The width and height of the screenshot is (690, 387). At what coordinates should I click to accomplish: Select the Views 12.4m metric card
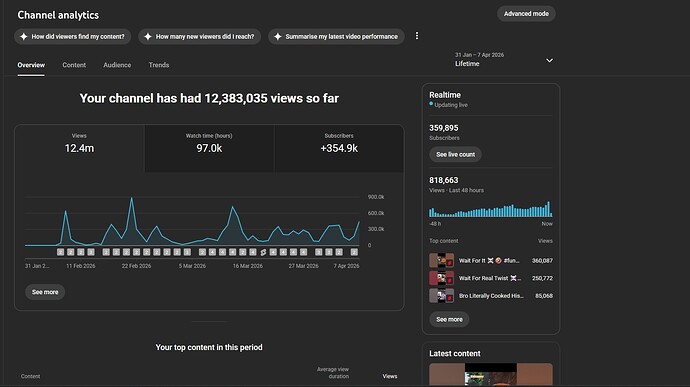(79, 148)
